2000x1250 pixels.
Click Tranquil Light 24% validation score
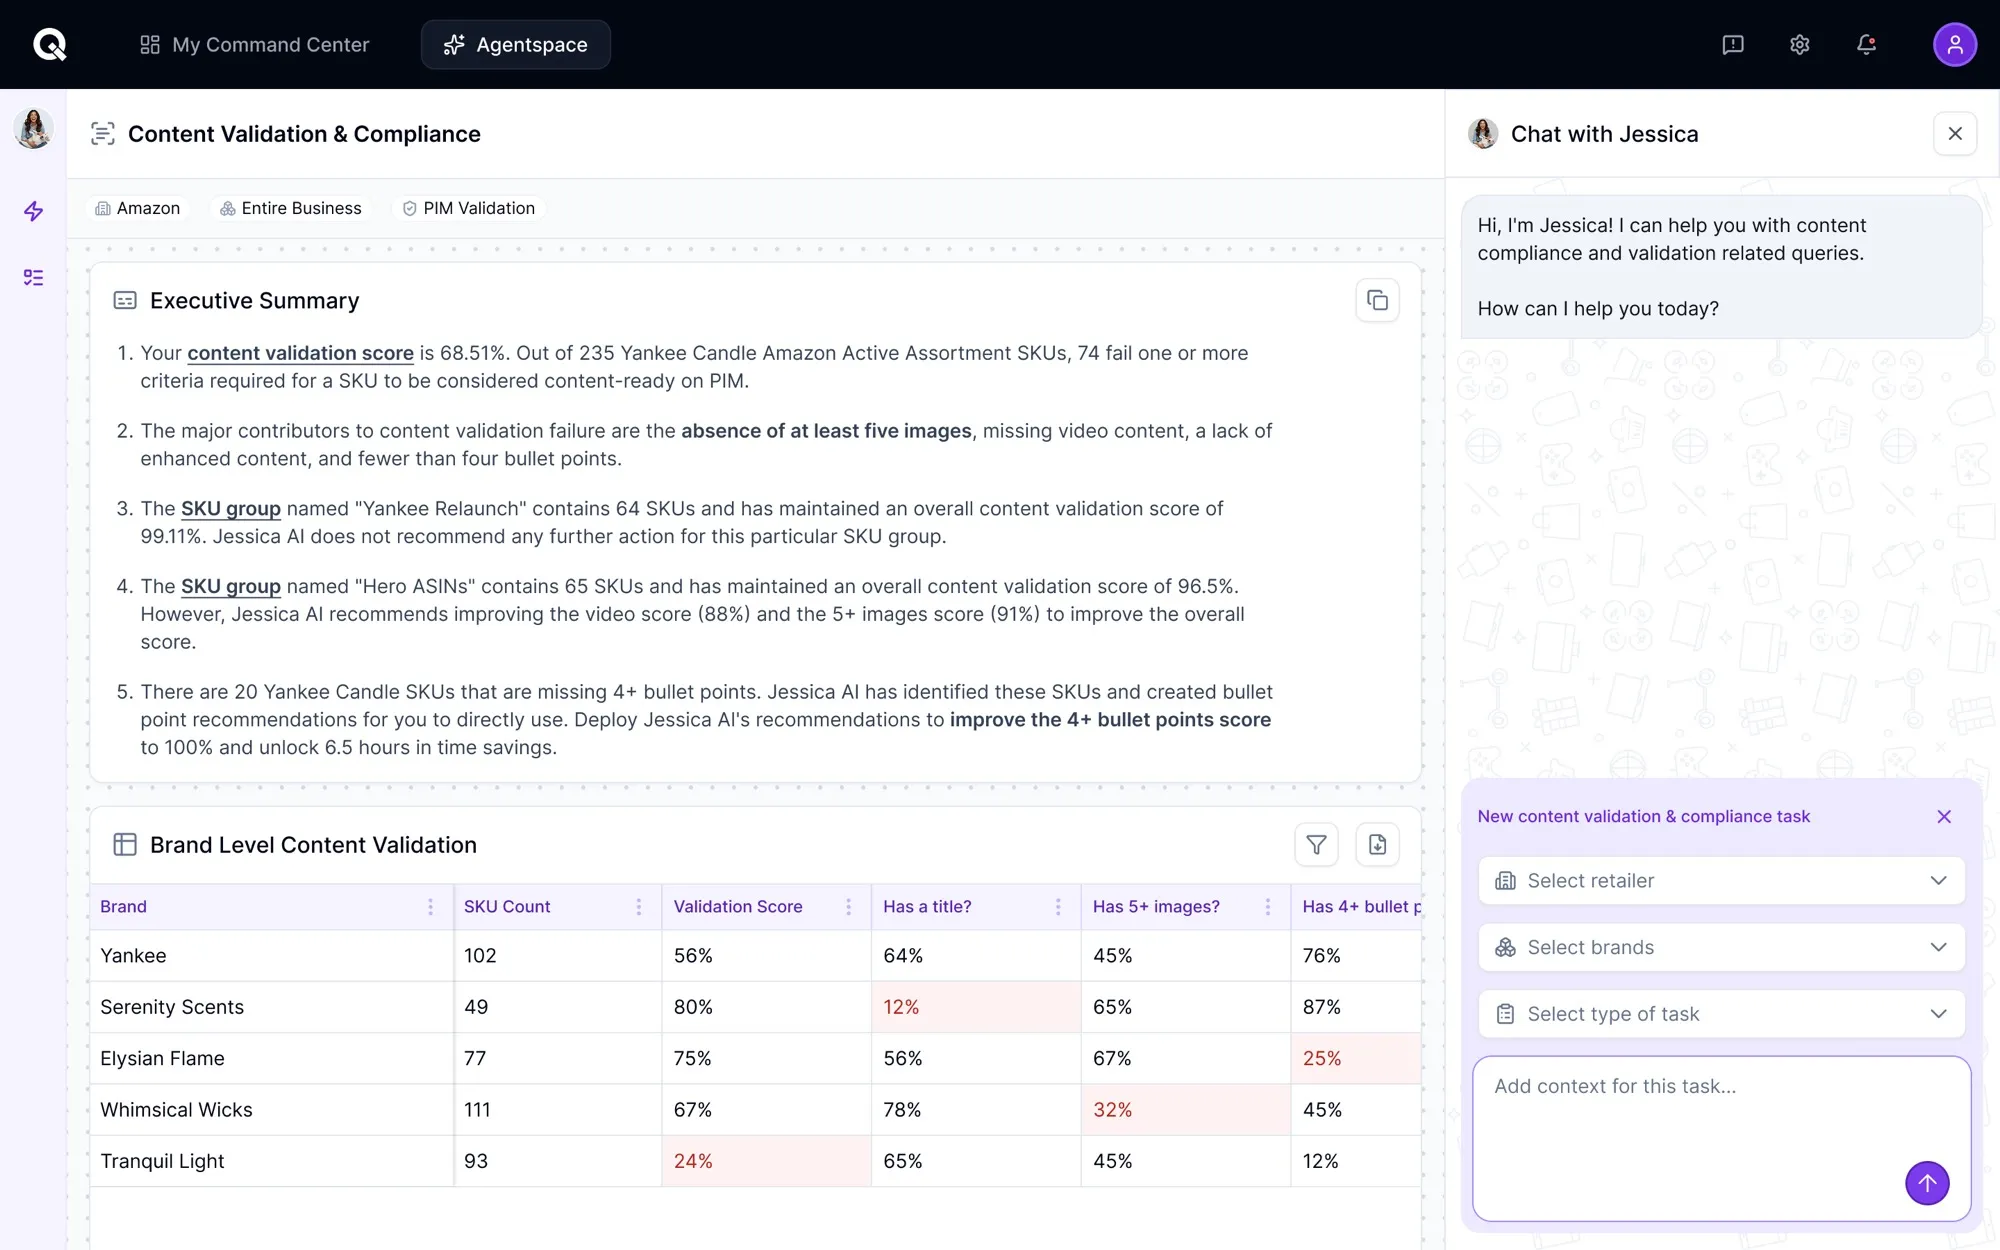tap(766, 1161)
